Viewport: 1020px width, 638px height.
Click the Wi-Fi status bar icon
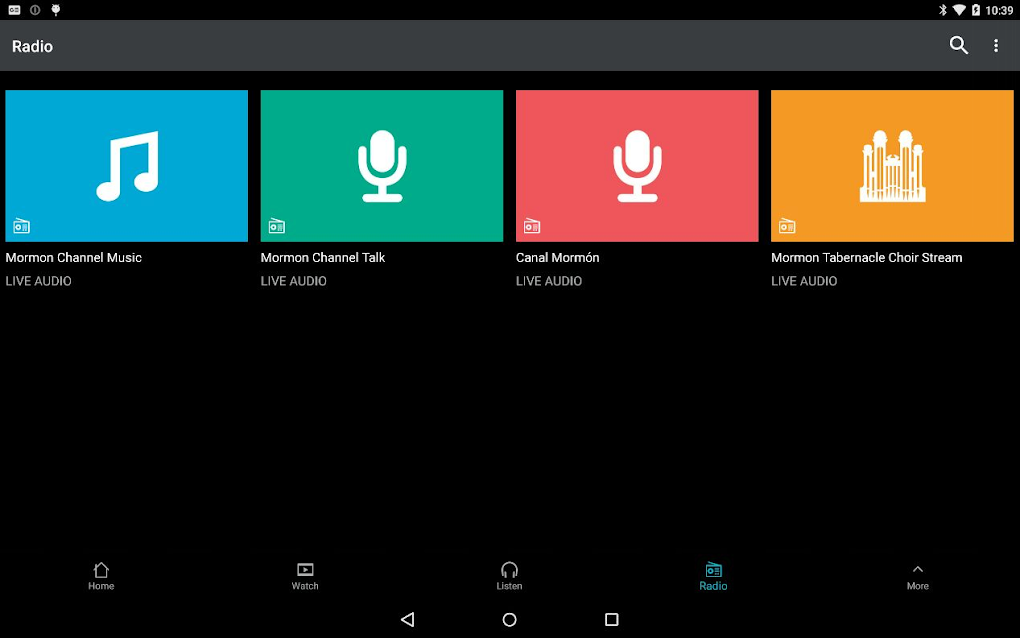959,10
